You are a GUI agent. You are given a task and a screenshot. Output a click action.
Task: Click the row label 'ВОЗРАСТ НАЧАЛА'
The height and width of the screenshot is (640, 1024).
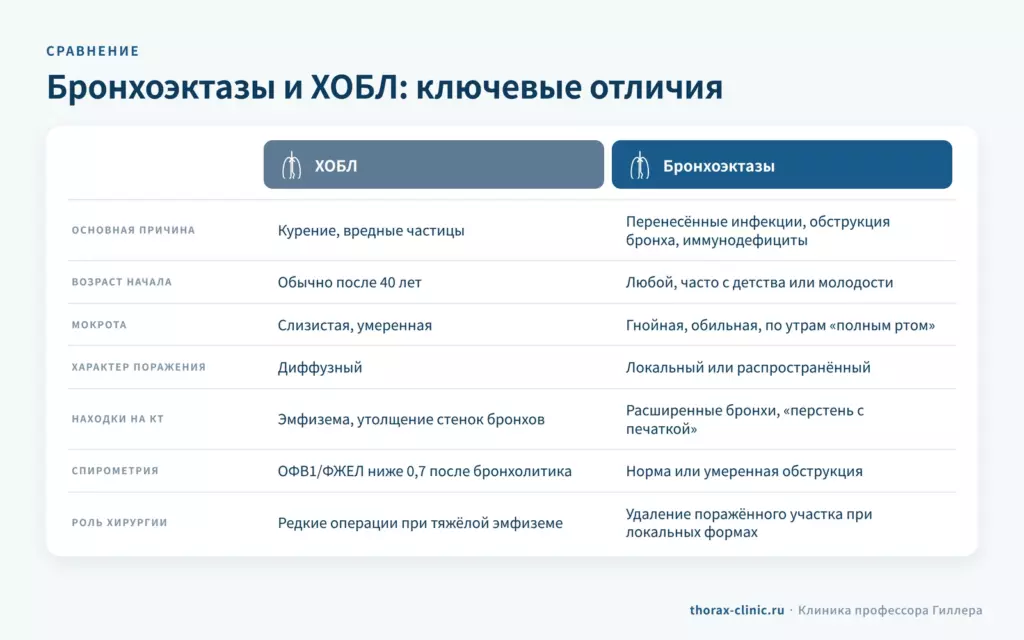click(x=121, y=282)
